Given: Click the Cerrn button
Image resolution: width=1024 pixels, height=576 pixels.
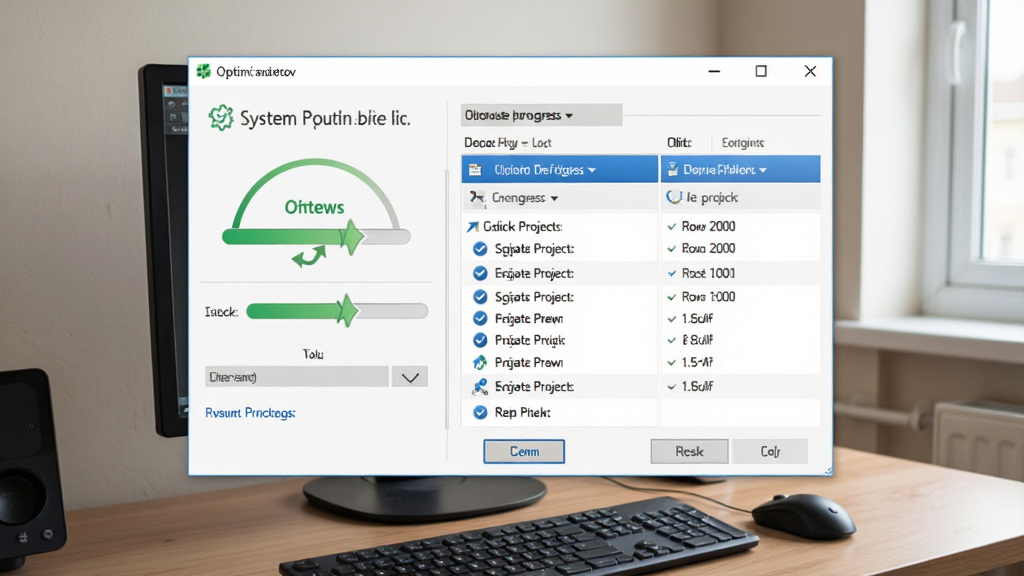Looking at the screenshot, I should pos(524,451).
